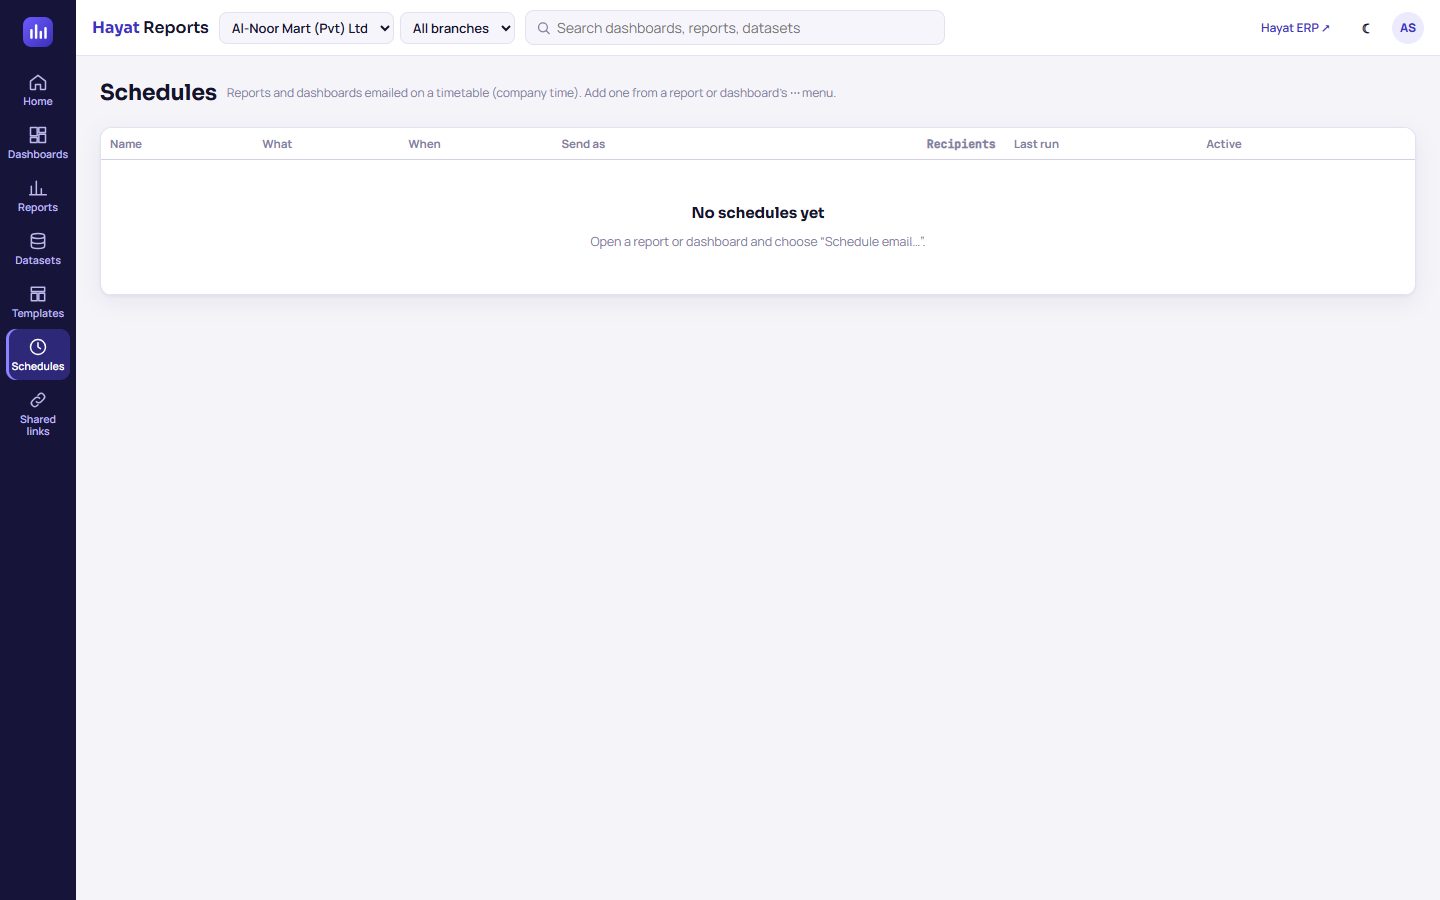Click the Hayat Reports title
The height and width of the screenshot is (900, 1440).
[x=150, y=28]
